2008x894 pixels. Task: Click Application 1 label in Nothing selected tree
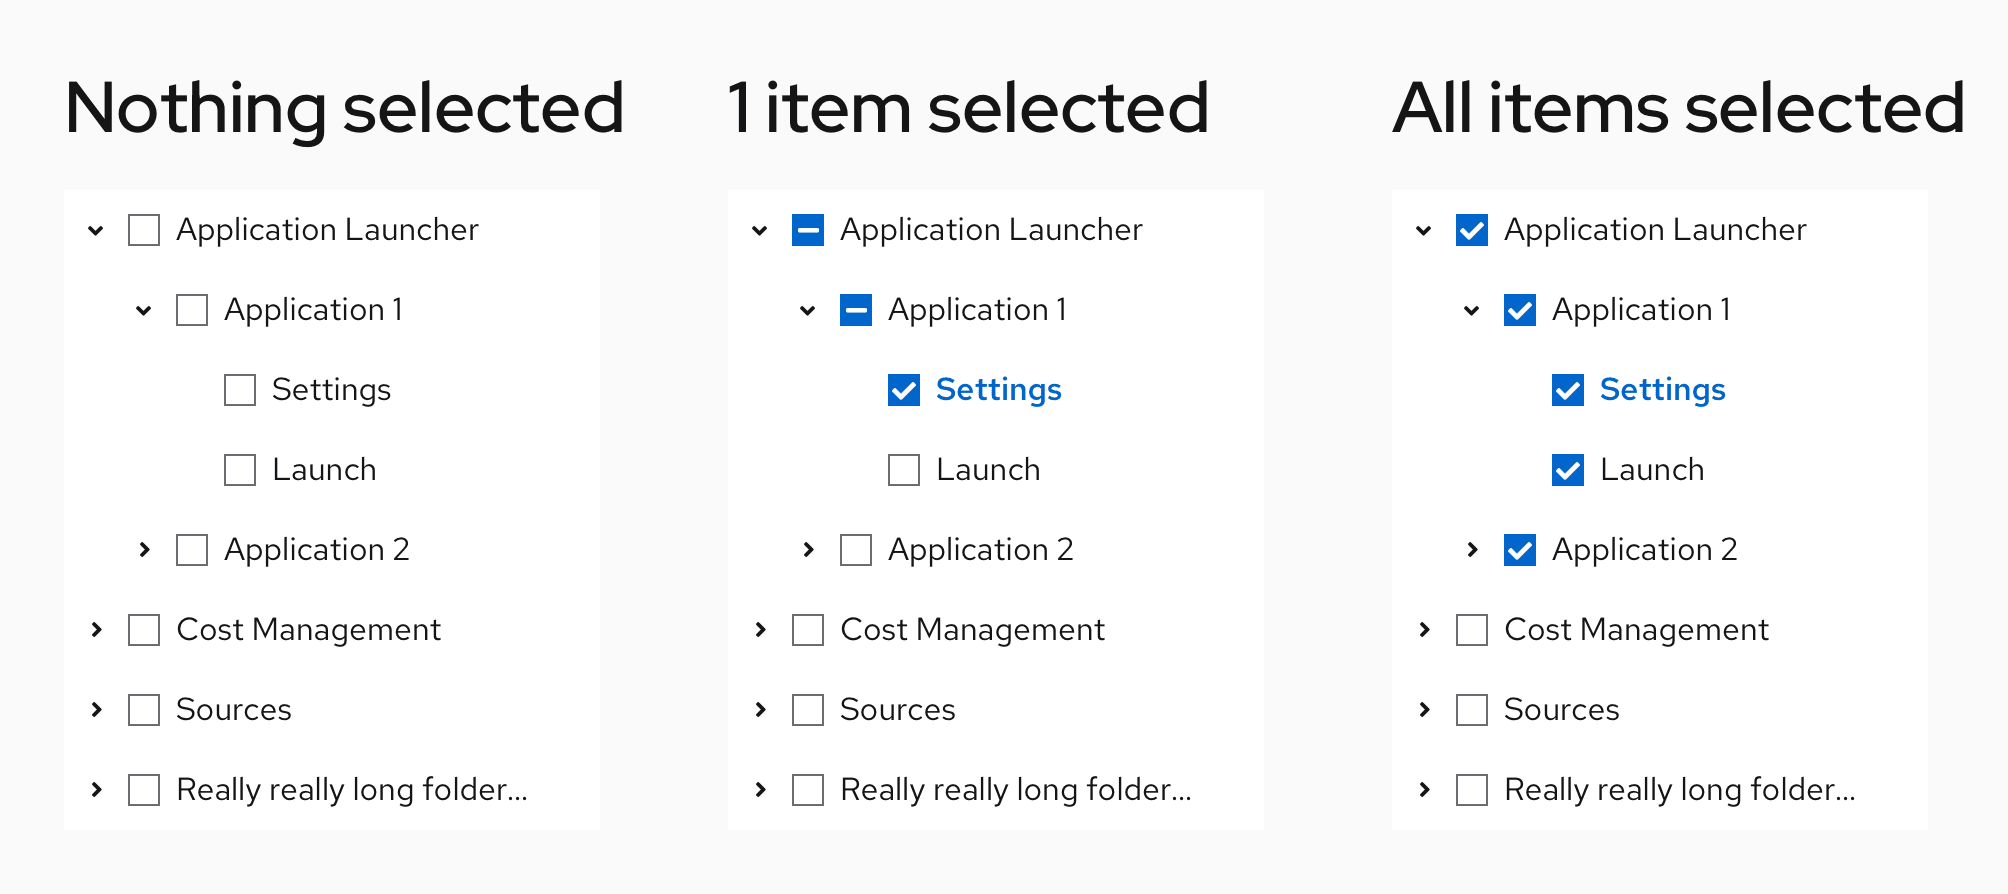coord(313,310)
